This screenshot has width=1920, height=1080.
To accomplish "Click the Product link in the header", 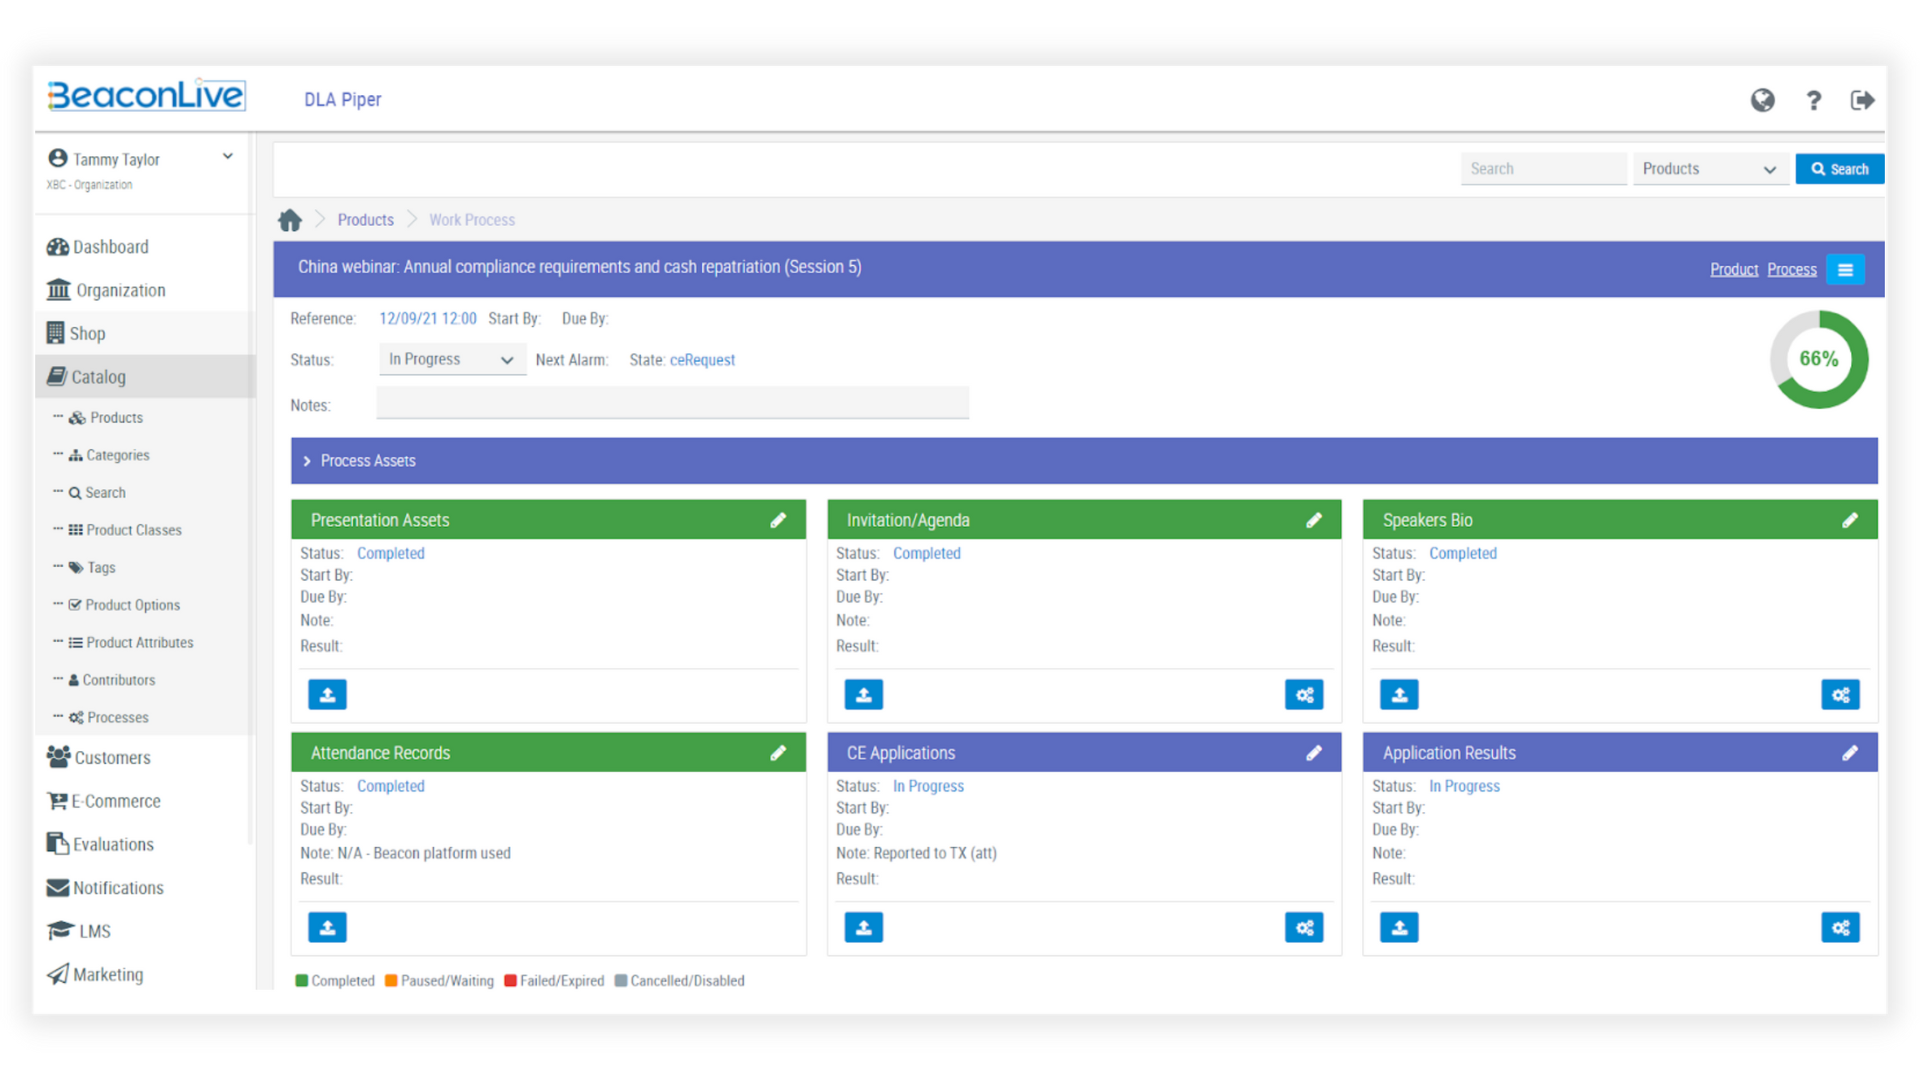I will tap(1734, 269).
